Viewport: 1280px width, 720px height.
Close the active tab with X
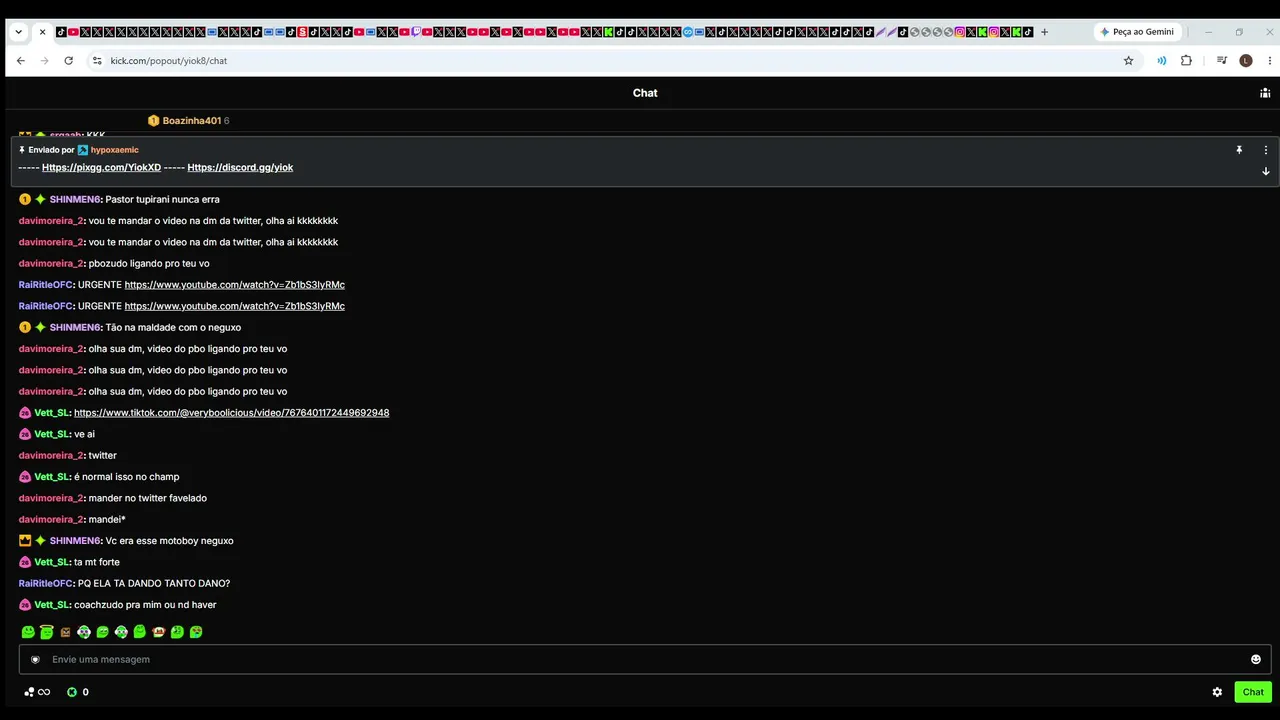[42, 32]
